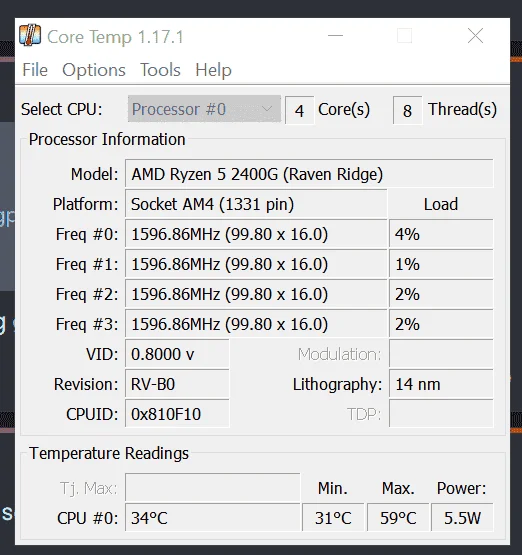Click the CPUID value 0x810F10
522x555 pixels.
click(x=177, y=414)
